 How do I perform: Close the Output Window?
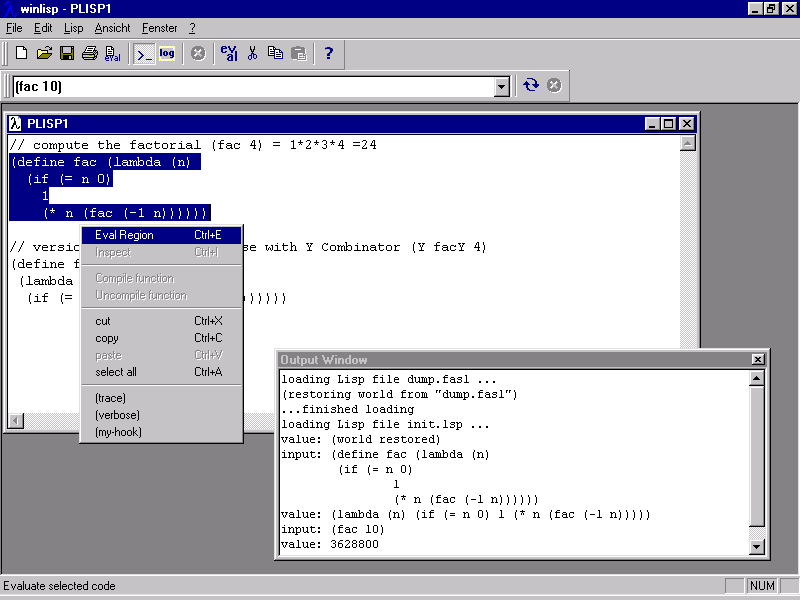pos(758,360)
